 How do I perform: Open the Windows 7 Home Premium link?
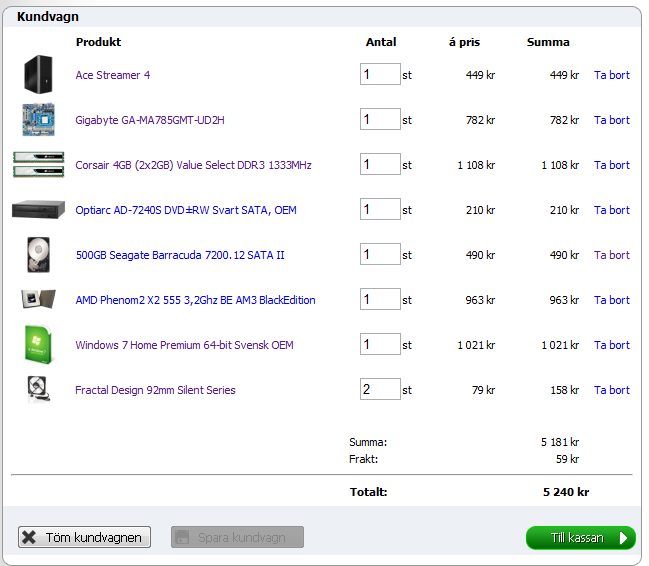pos(184,345)
